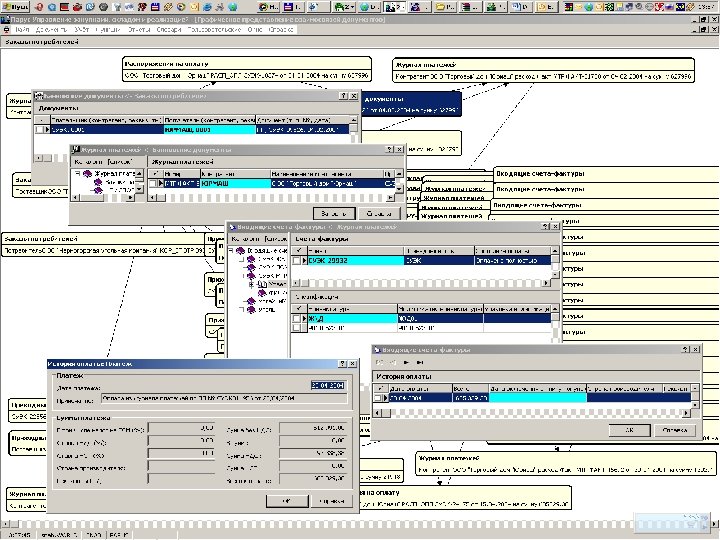Tick the СУЭК row checkbox in Банковские документы
The width and height of the screenshot is (720, 540).
click(39, 130)
